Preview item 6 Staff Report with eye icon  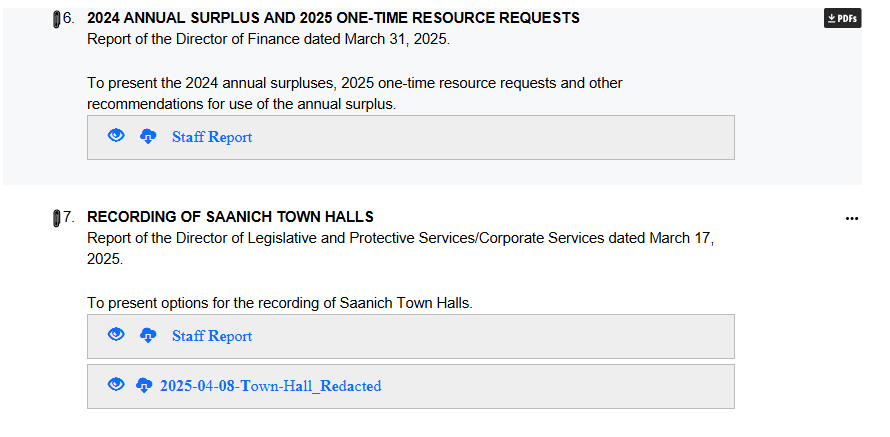pyautogui.click(x=116, y=136)
